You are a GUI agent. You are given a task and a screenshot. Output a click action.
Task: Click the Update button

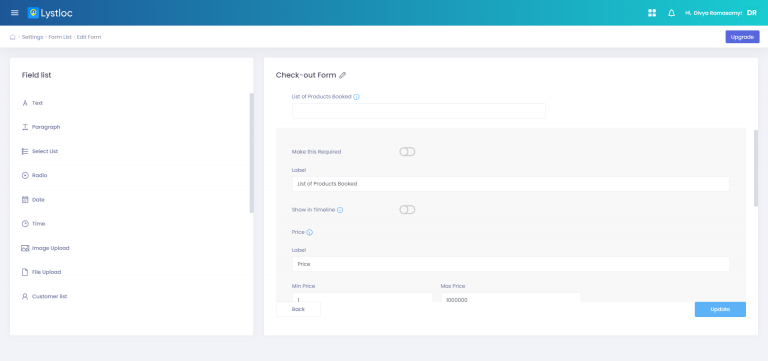[720, 309]
